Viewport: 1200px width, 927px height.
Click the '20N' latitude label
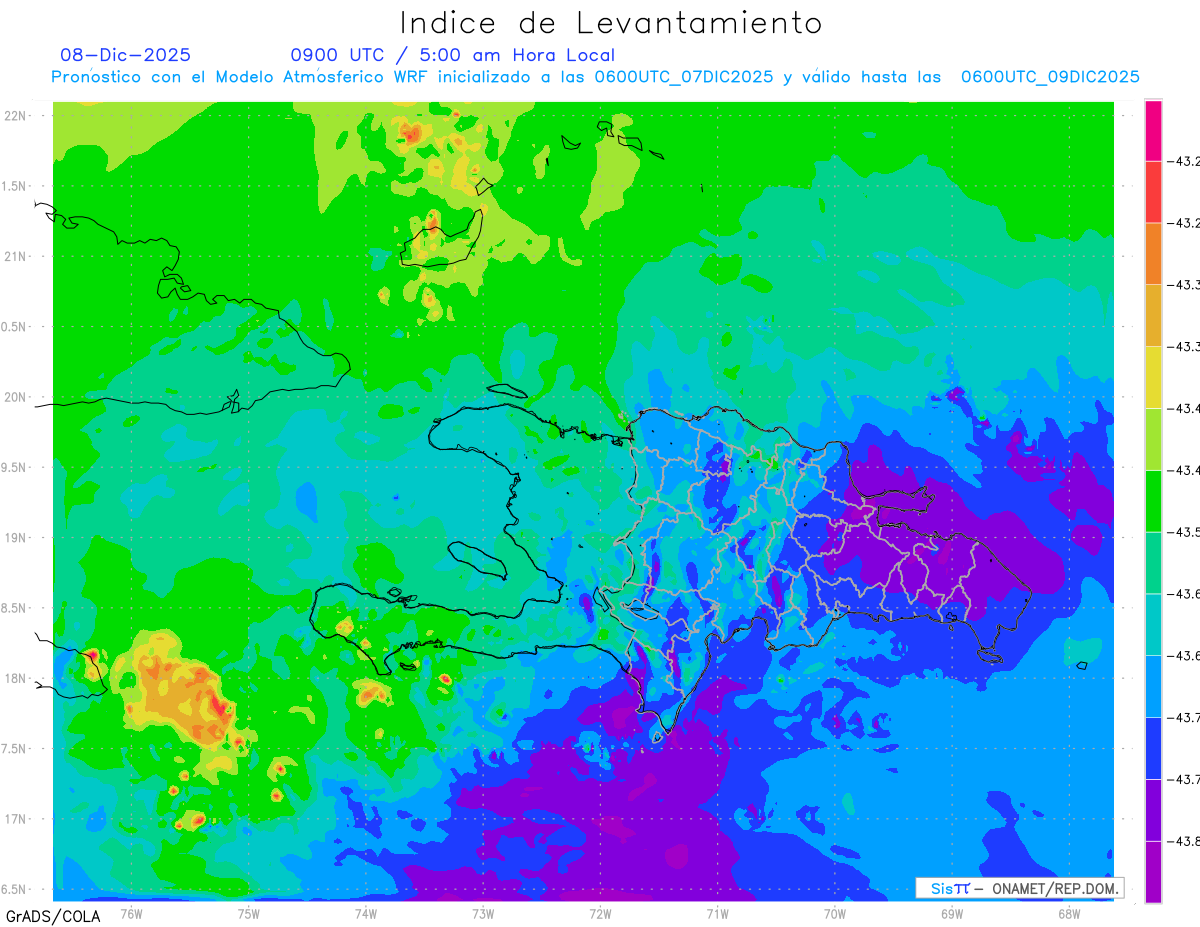[x=16, y=397]
